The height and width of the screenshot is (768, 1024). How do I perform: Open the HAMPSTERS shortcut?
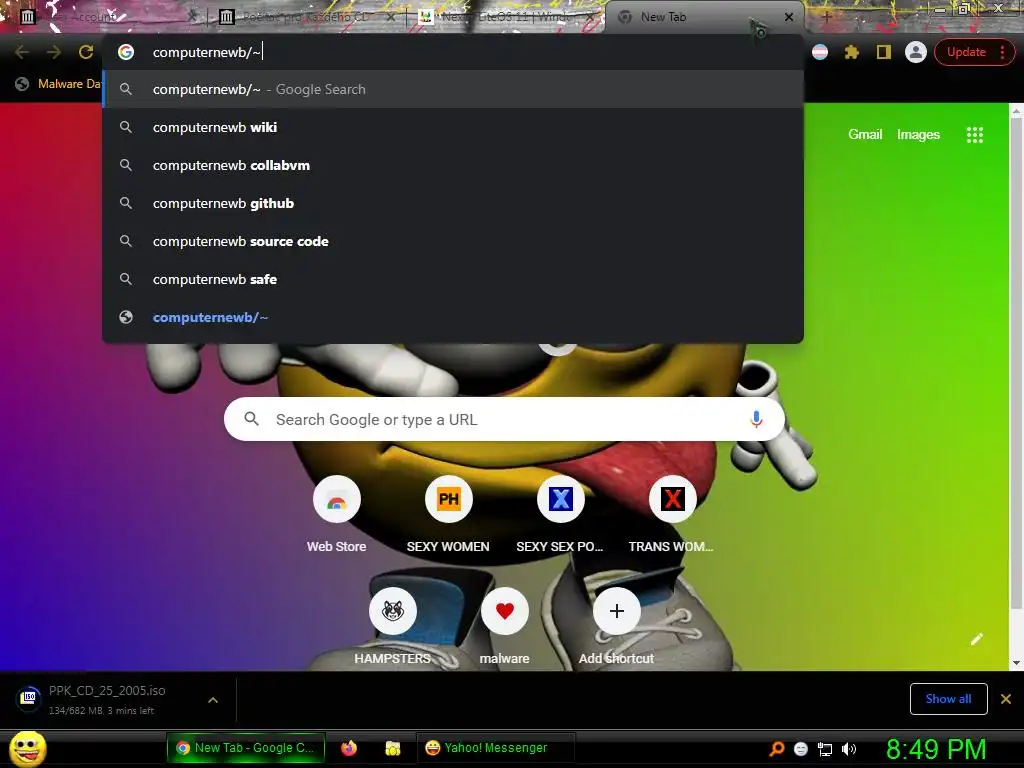(x=392, y=611)
